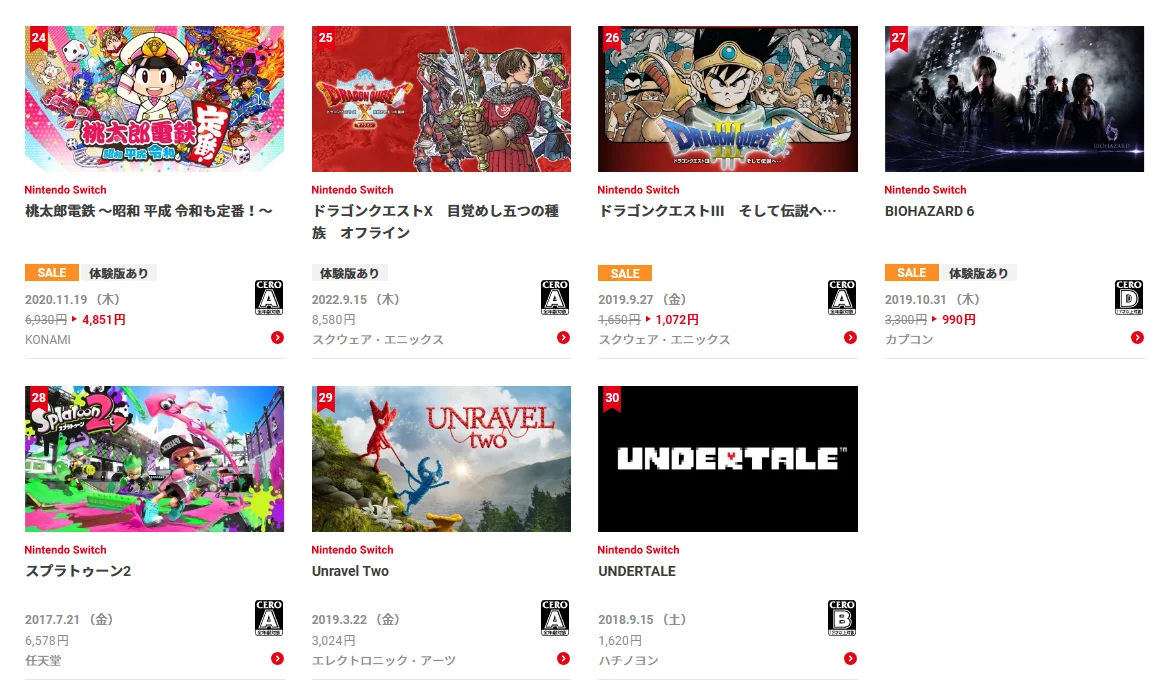Click the SALE badge on BIOHAZARD 6
Viewport: 1169px width, 690px height.
pos(912,273)
